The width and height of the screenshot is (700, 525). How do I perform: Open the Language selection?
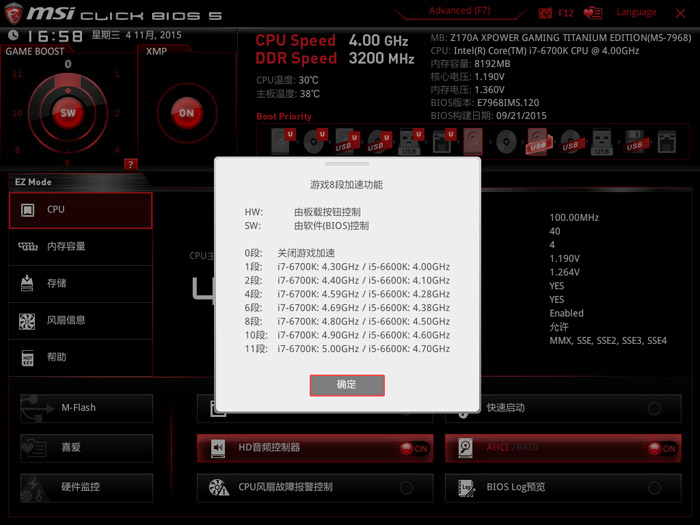coord(636,13)
